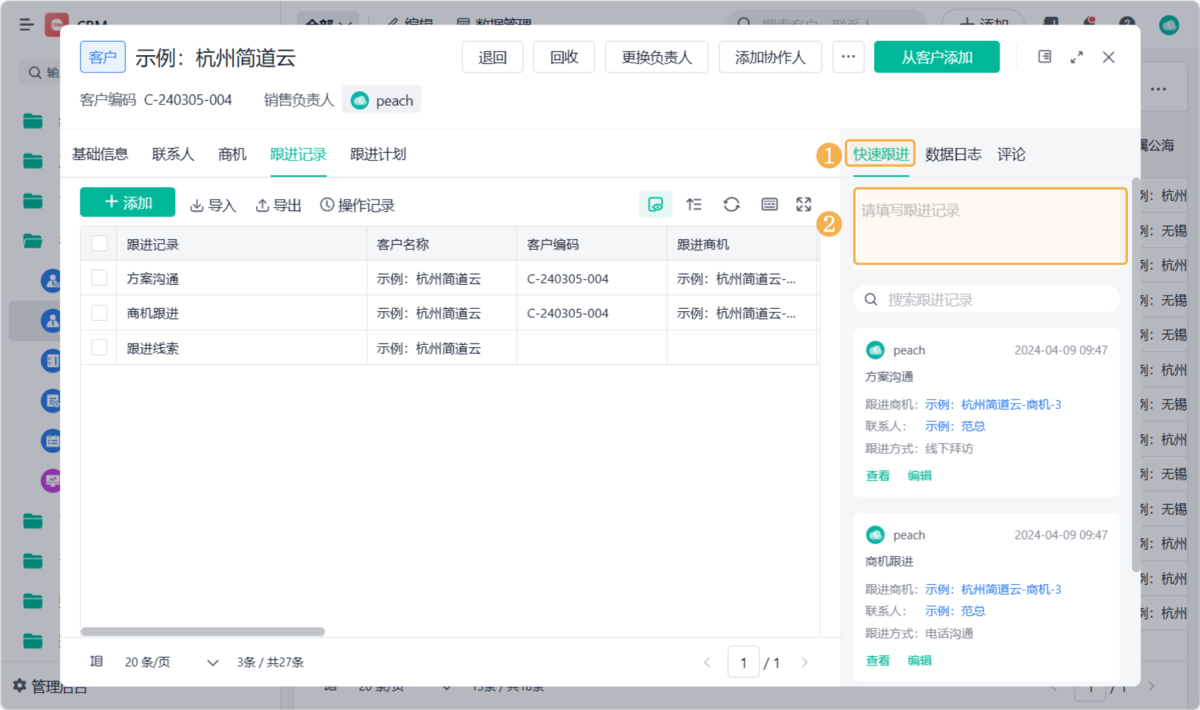Click the green 添加 button above the table
This screenshot has width=1200, height=710.
(x=128, y=203)
